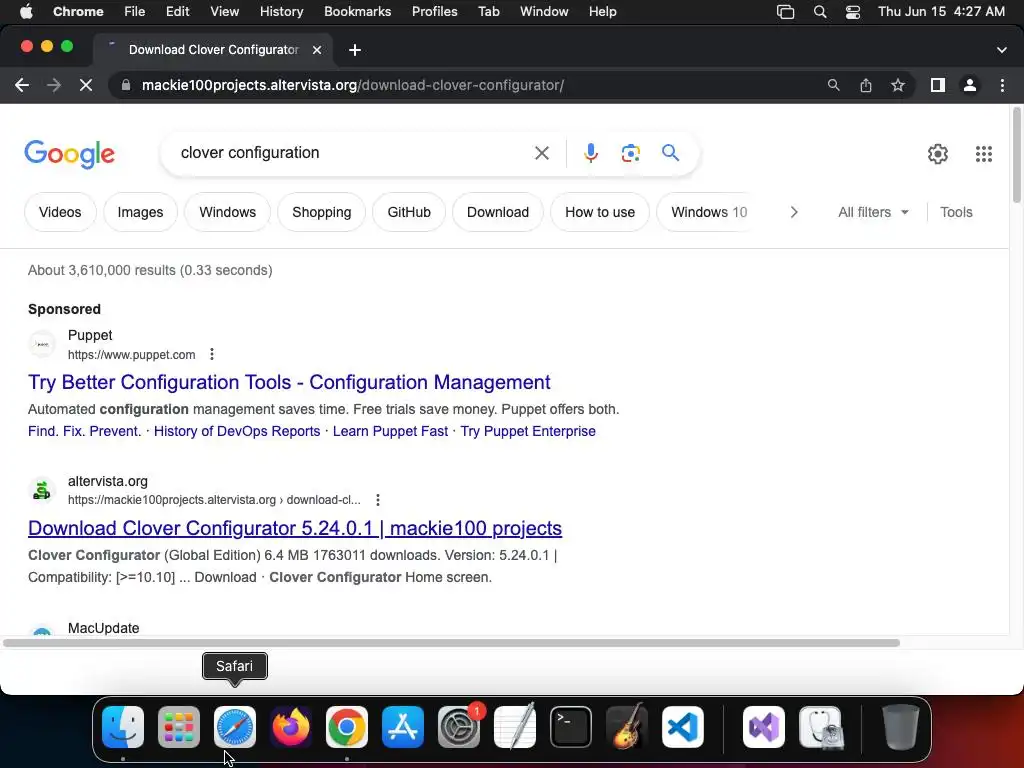This screenshot has width=1024, height=768.
Task: Open GarageBand from the dock
Action: click(627, 726)
